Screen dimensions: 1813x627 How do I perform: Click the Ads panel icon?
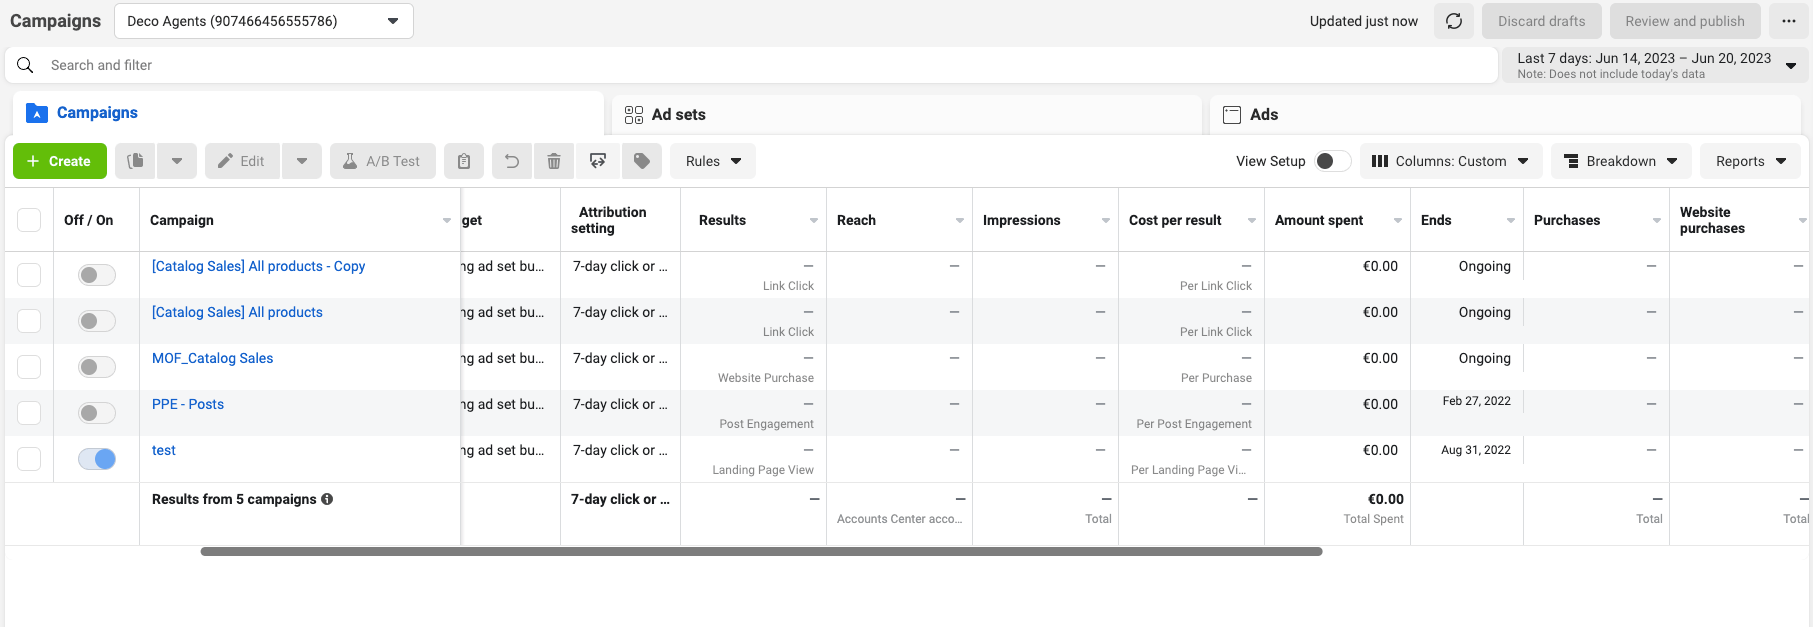[1232, 115]
